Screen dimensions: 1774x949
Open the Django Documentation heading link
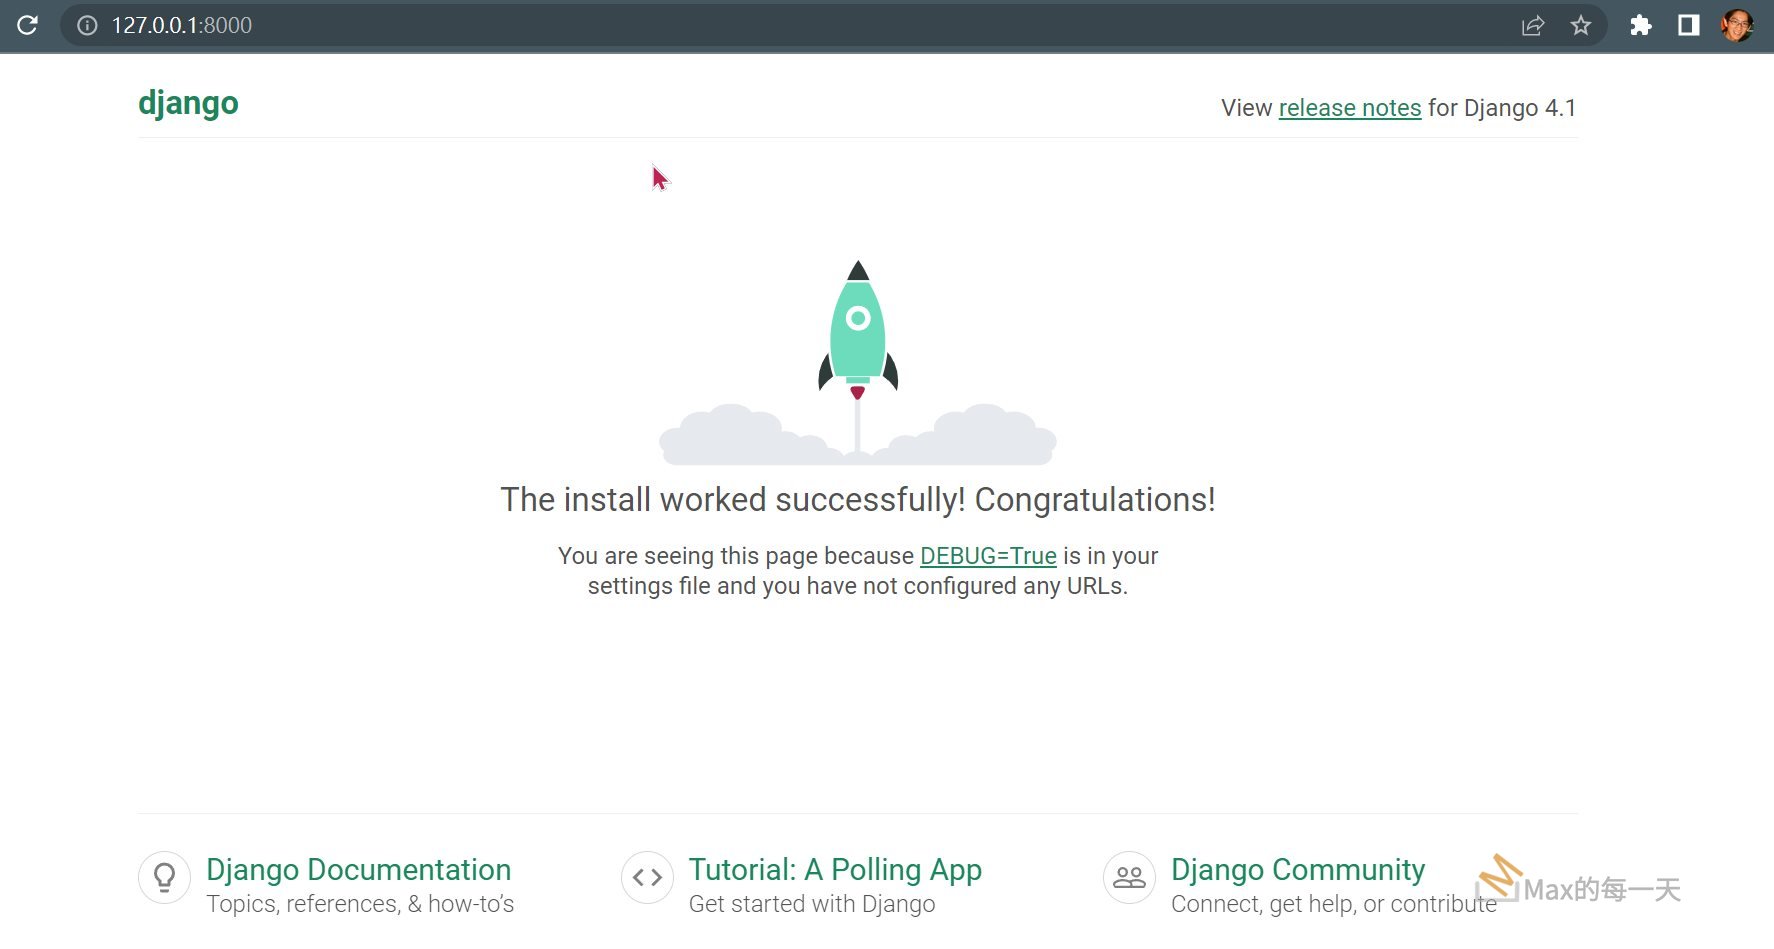[358, 870]
